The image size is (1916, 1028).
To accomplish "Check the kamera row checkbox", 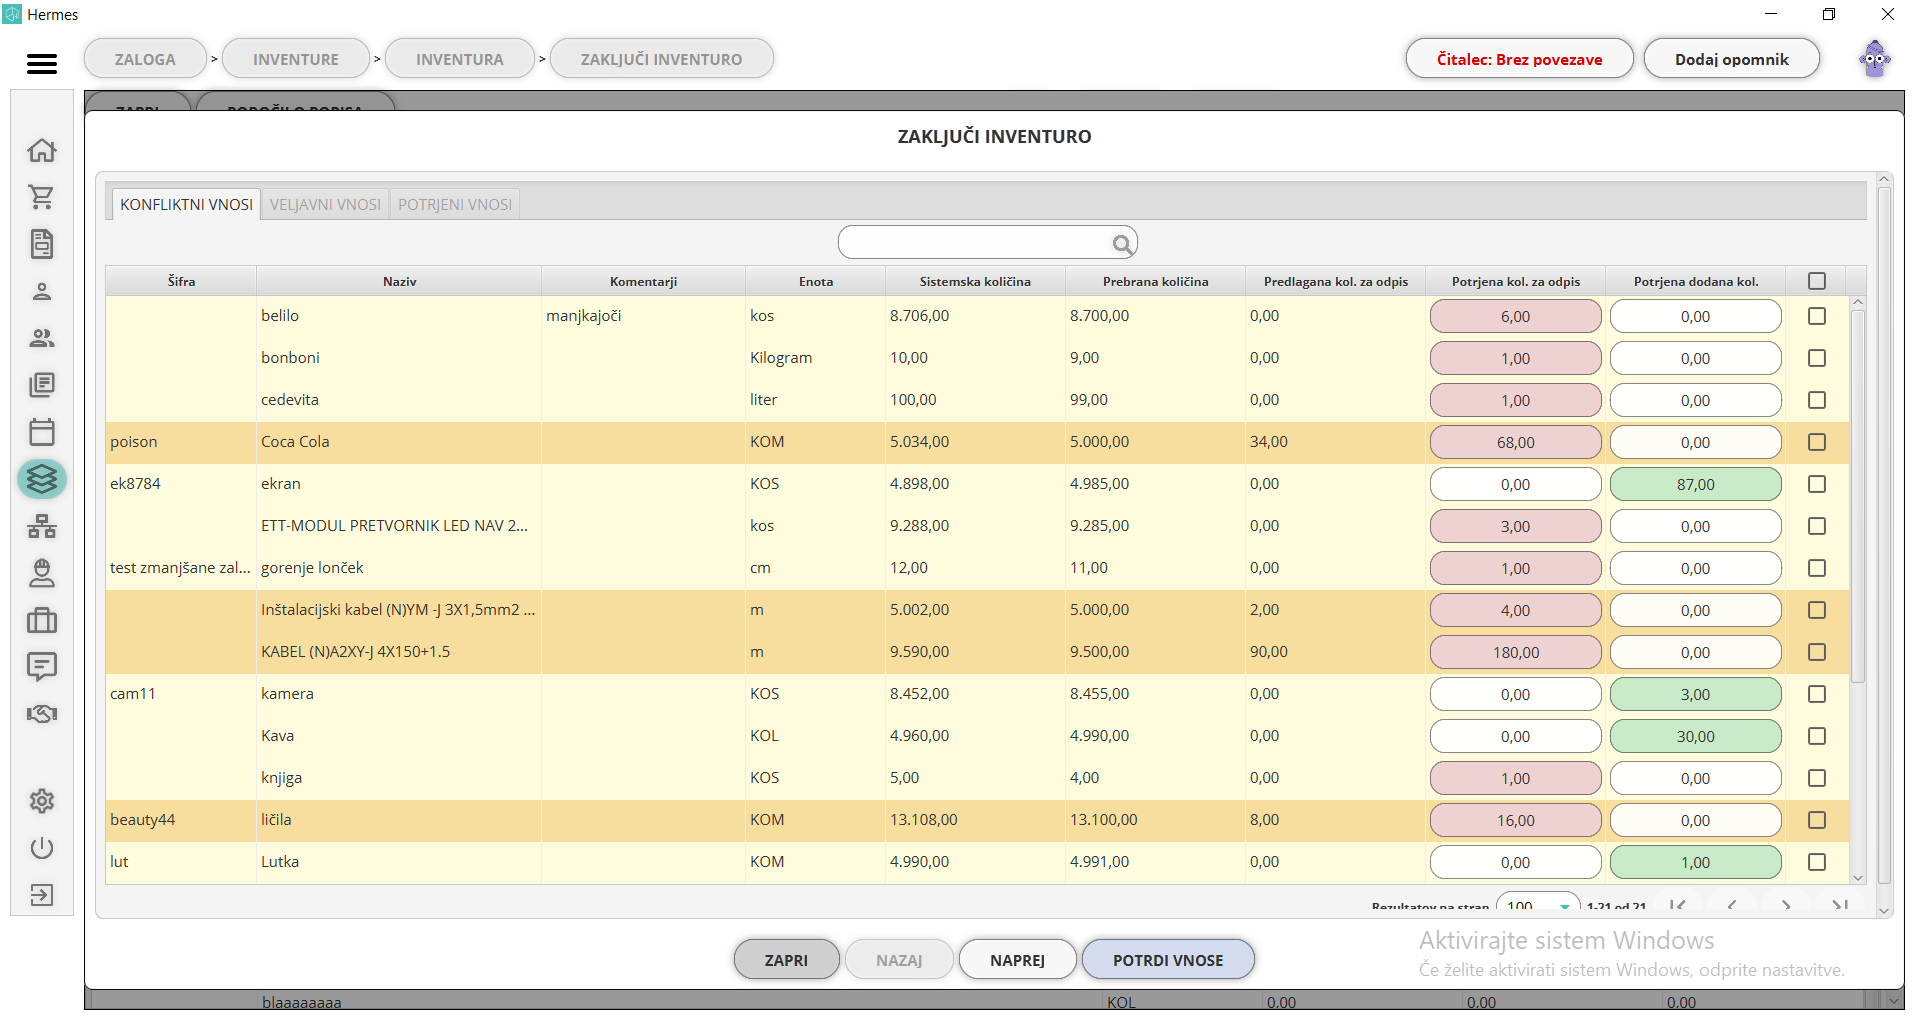I will click(x=1817, y=694).
